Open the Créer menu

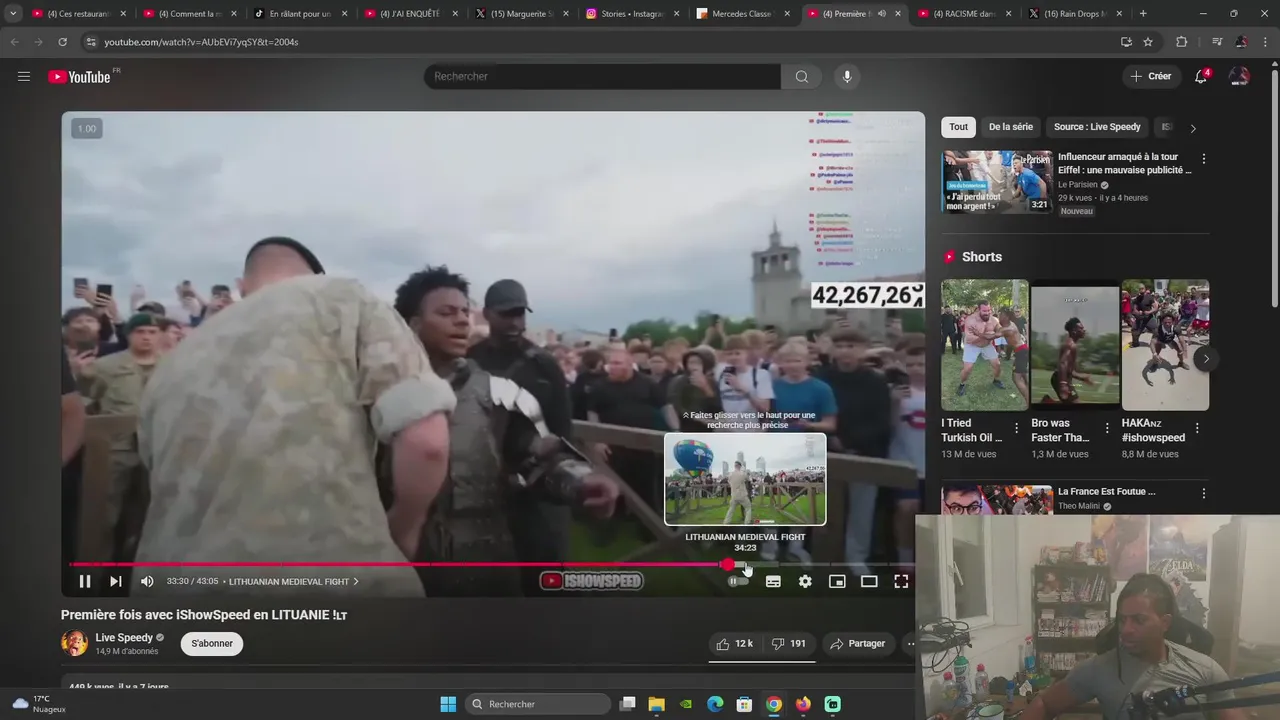[1151, 76]
